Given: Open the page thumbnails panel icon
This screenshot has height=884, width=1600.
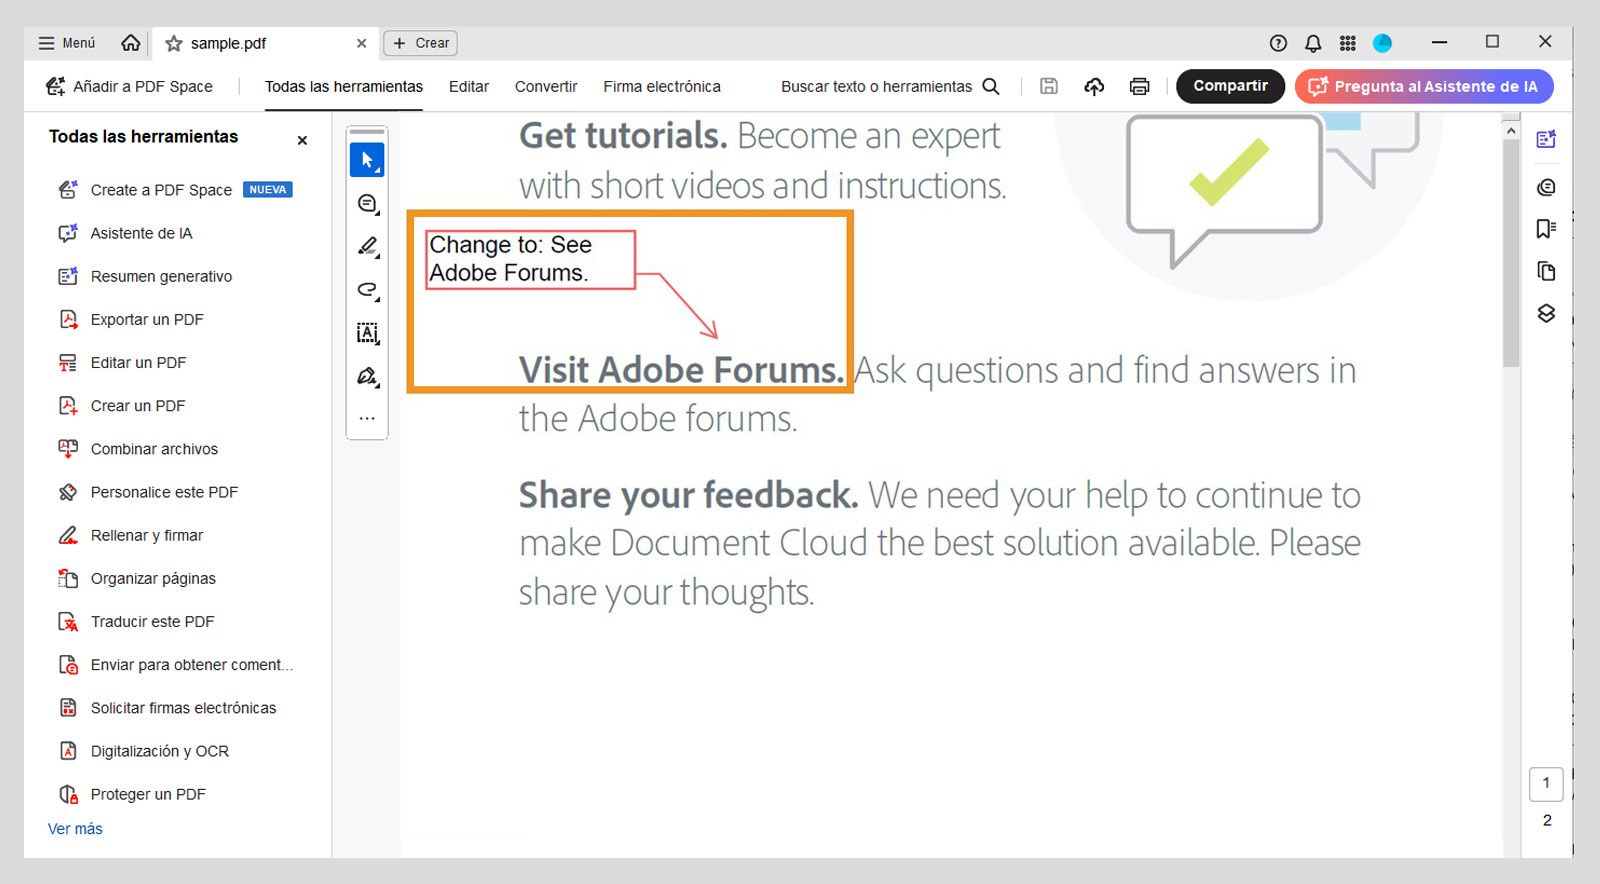Looking at the screenshot, I should coord(1546,271).
